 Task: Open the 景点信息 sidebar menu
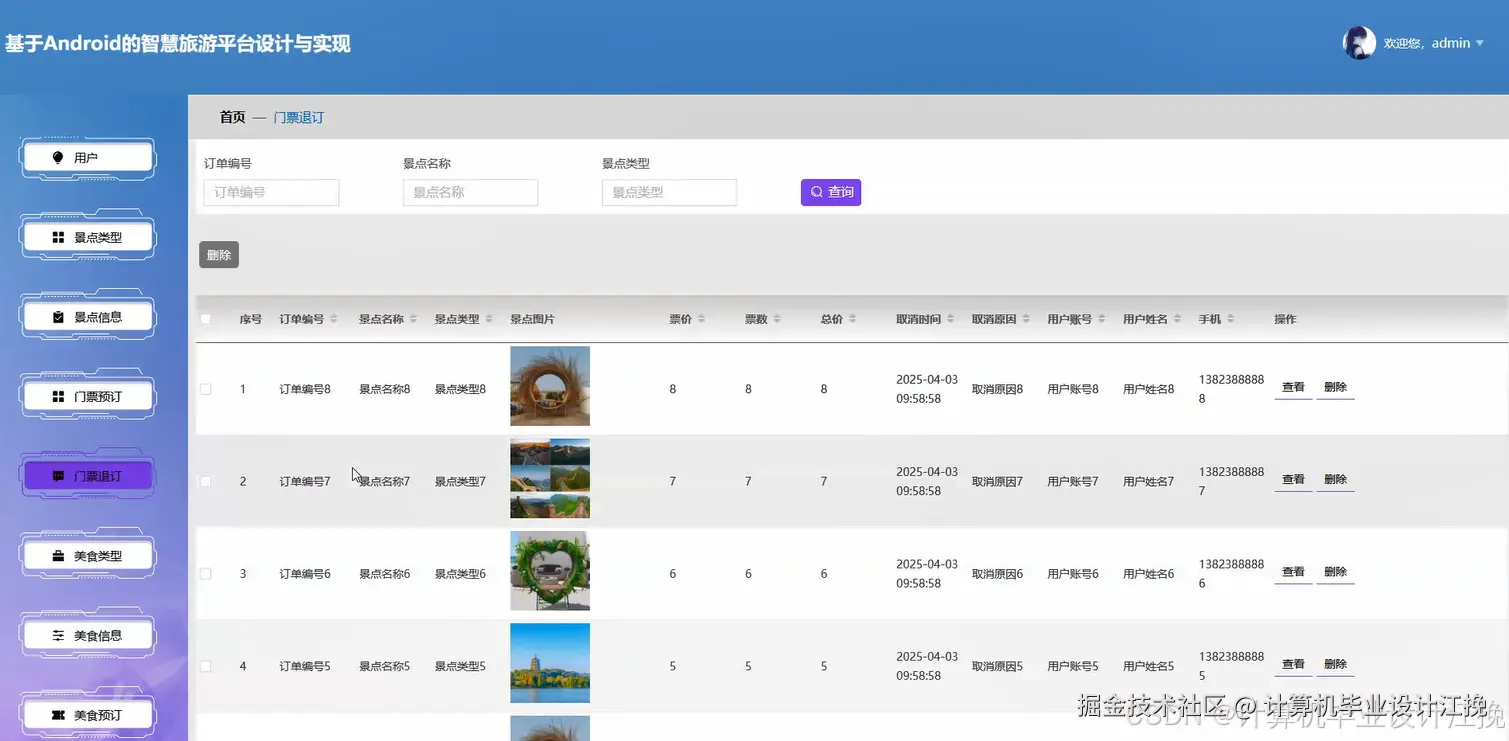(x=88, y=317)
